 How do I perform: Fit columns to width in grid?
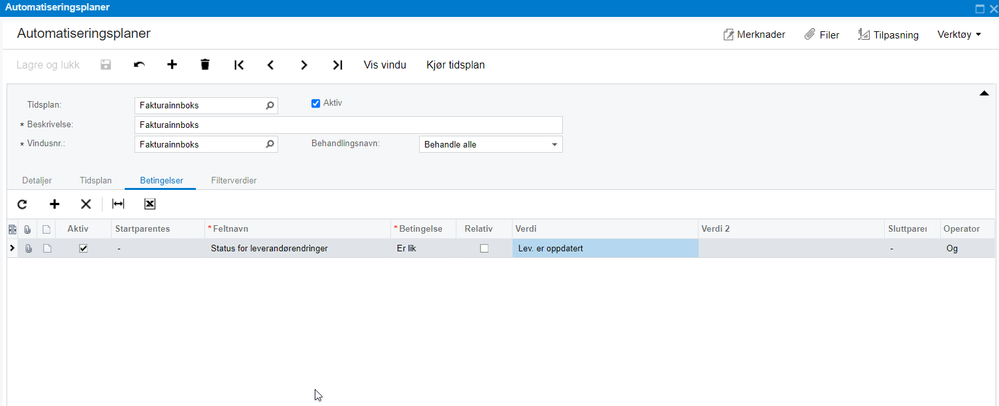pos(118,204)
